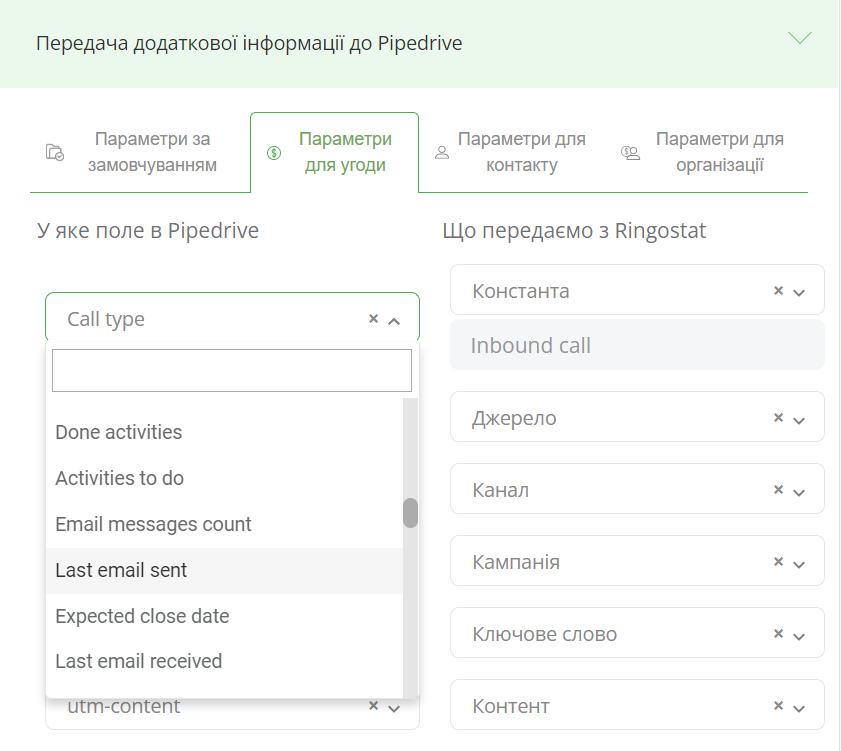This screenshot has width=841, height=751.
Task: Expand the Ключове слово dropdown
Action: point(799,636)
